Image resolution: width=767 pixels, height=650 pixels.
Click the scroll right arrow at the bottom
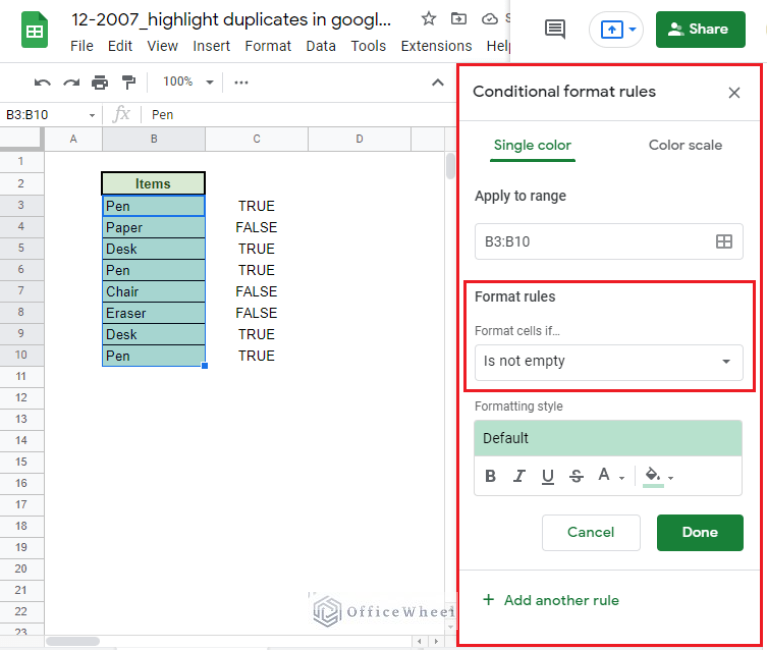click(x=436, y=641)
